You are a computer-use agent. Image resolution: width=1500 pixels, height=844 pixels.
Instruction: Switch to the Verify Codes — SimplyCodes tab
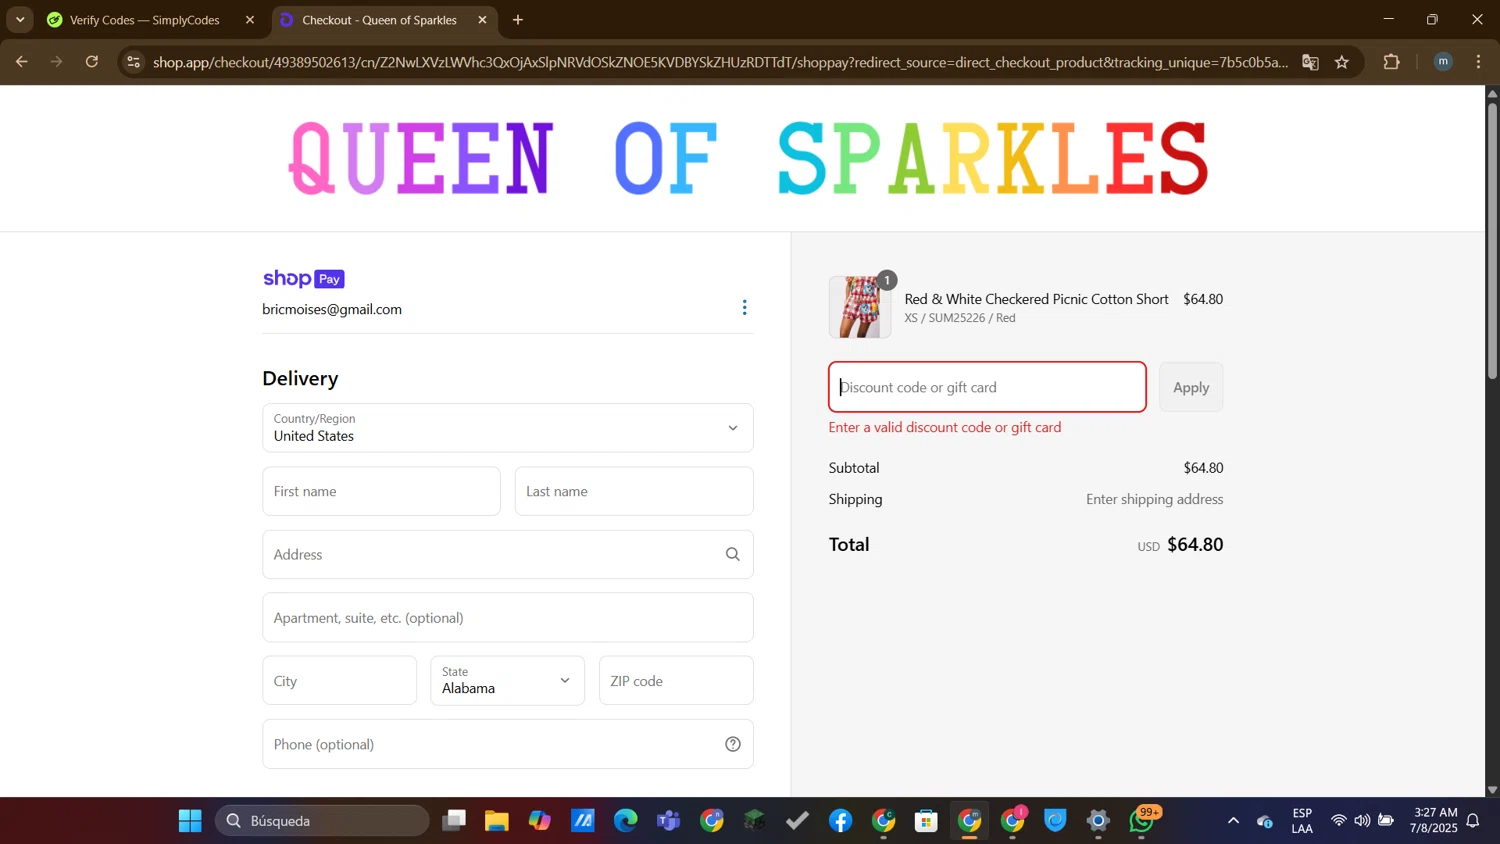click(x=145, y=20)
